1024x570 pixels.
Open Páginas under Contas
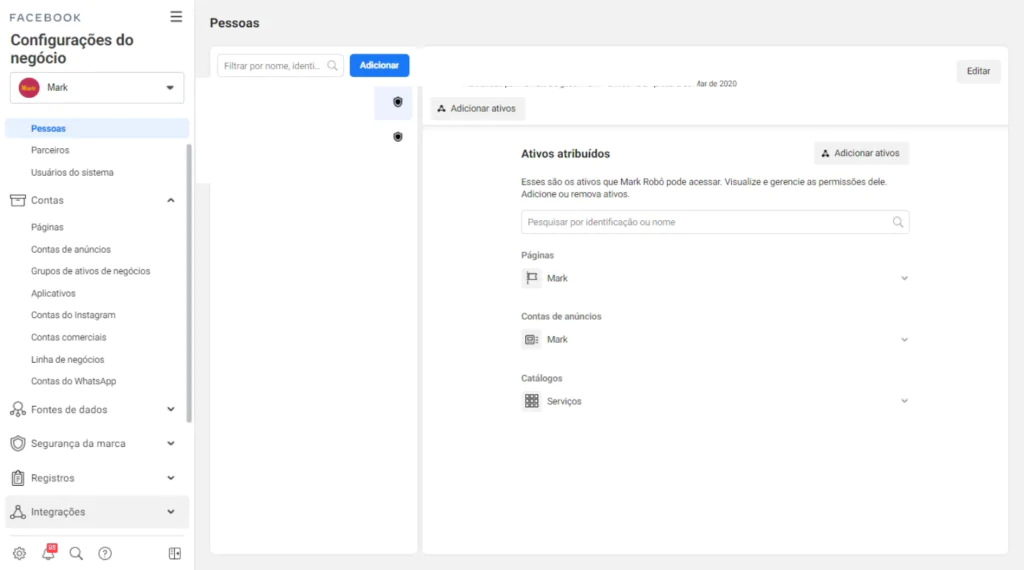[47, 227]
